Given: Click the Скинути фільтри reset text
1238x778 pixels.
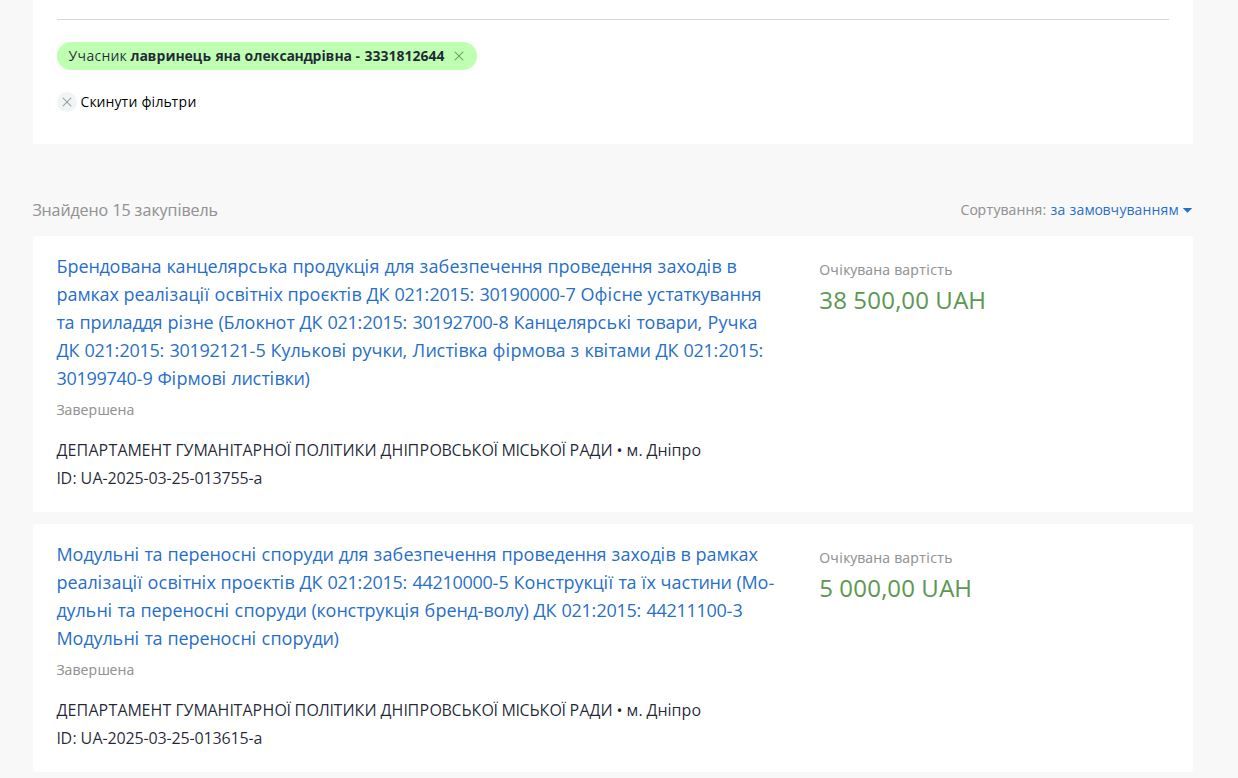Looking at the screenshot, I should point(138,102).
